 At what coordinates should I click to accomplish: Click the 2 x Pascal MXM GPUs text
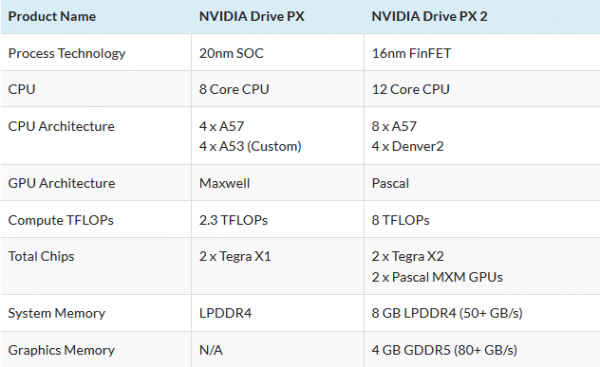click(x=437, y=277)
